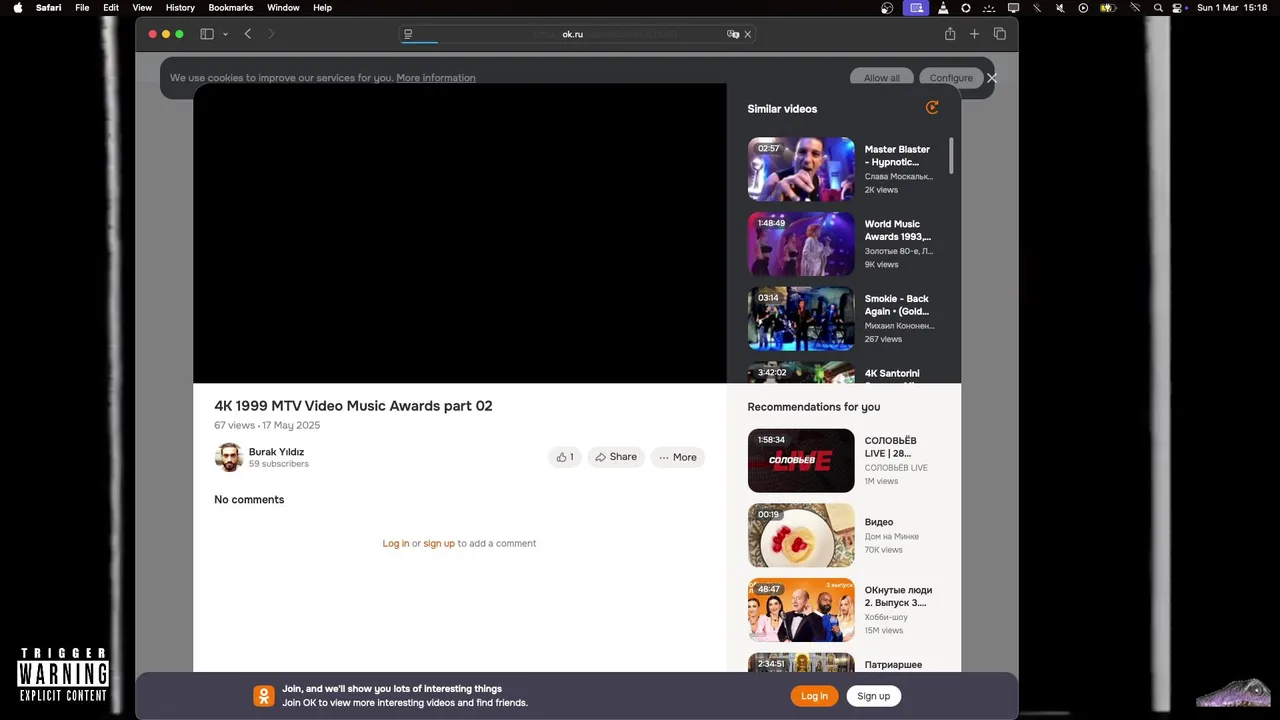Open the Master Blaster - Hypnotic video thumbnail

(x=801, y=169)
